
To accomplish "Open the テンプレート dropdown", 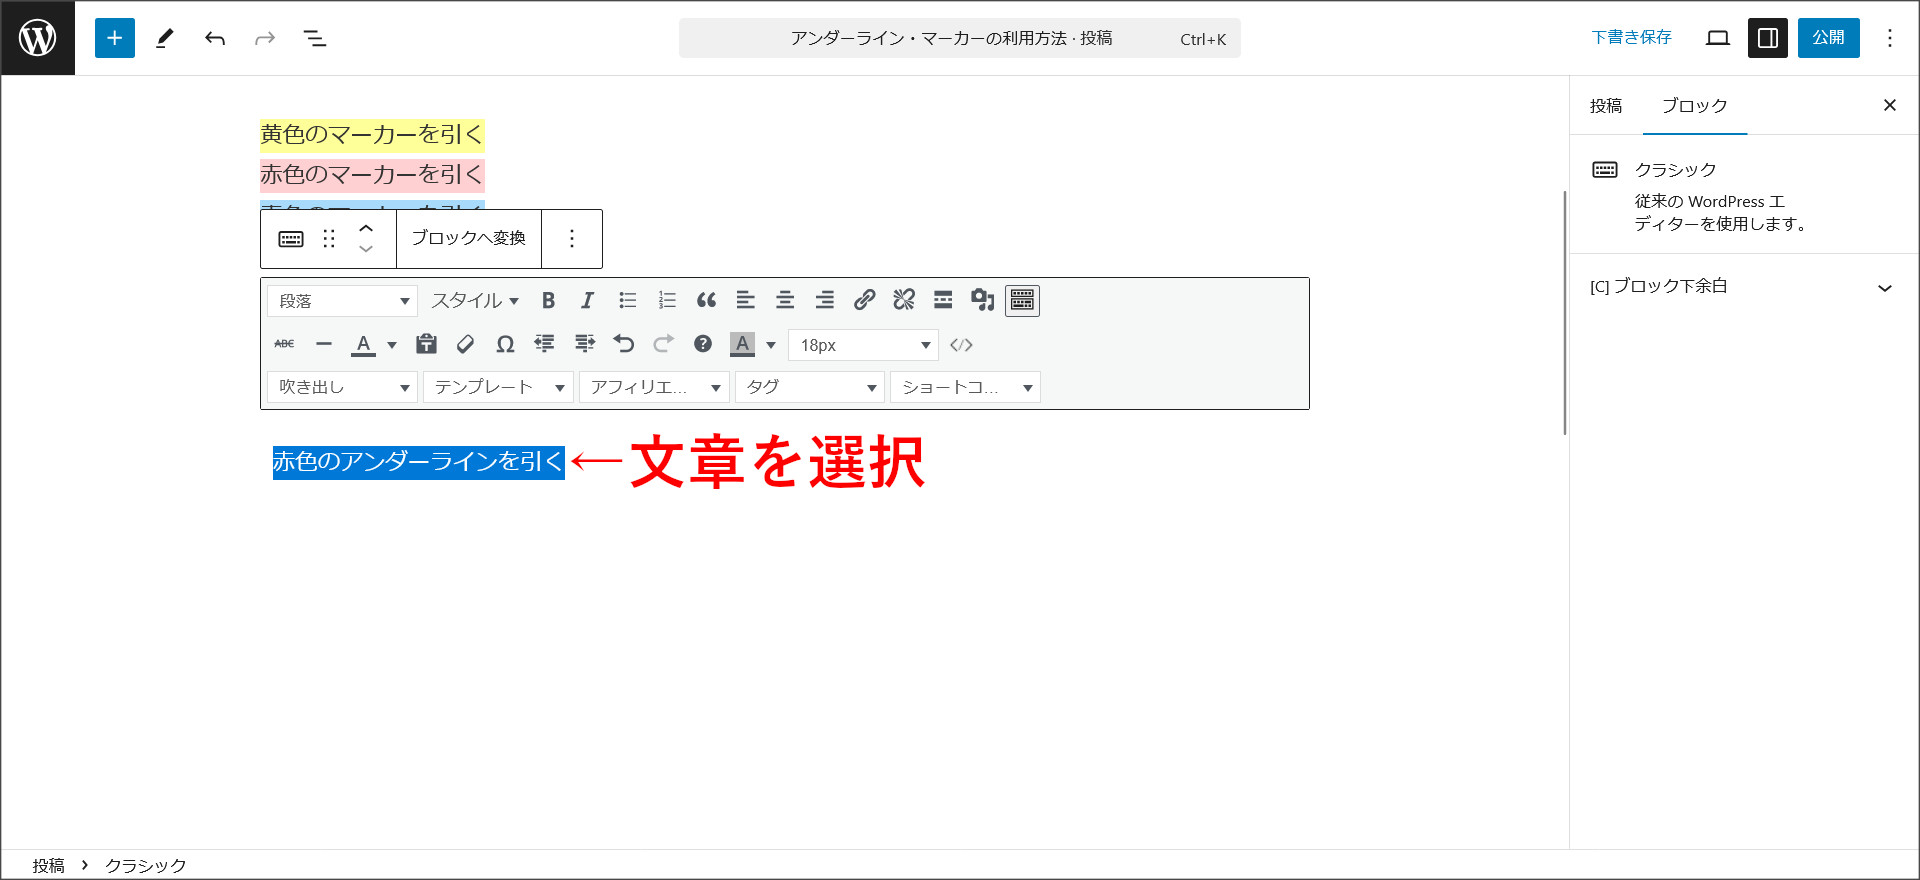I will 498,387.
